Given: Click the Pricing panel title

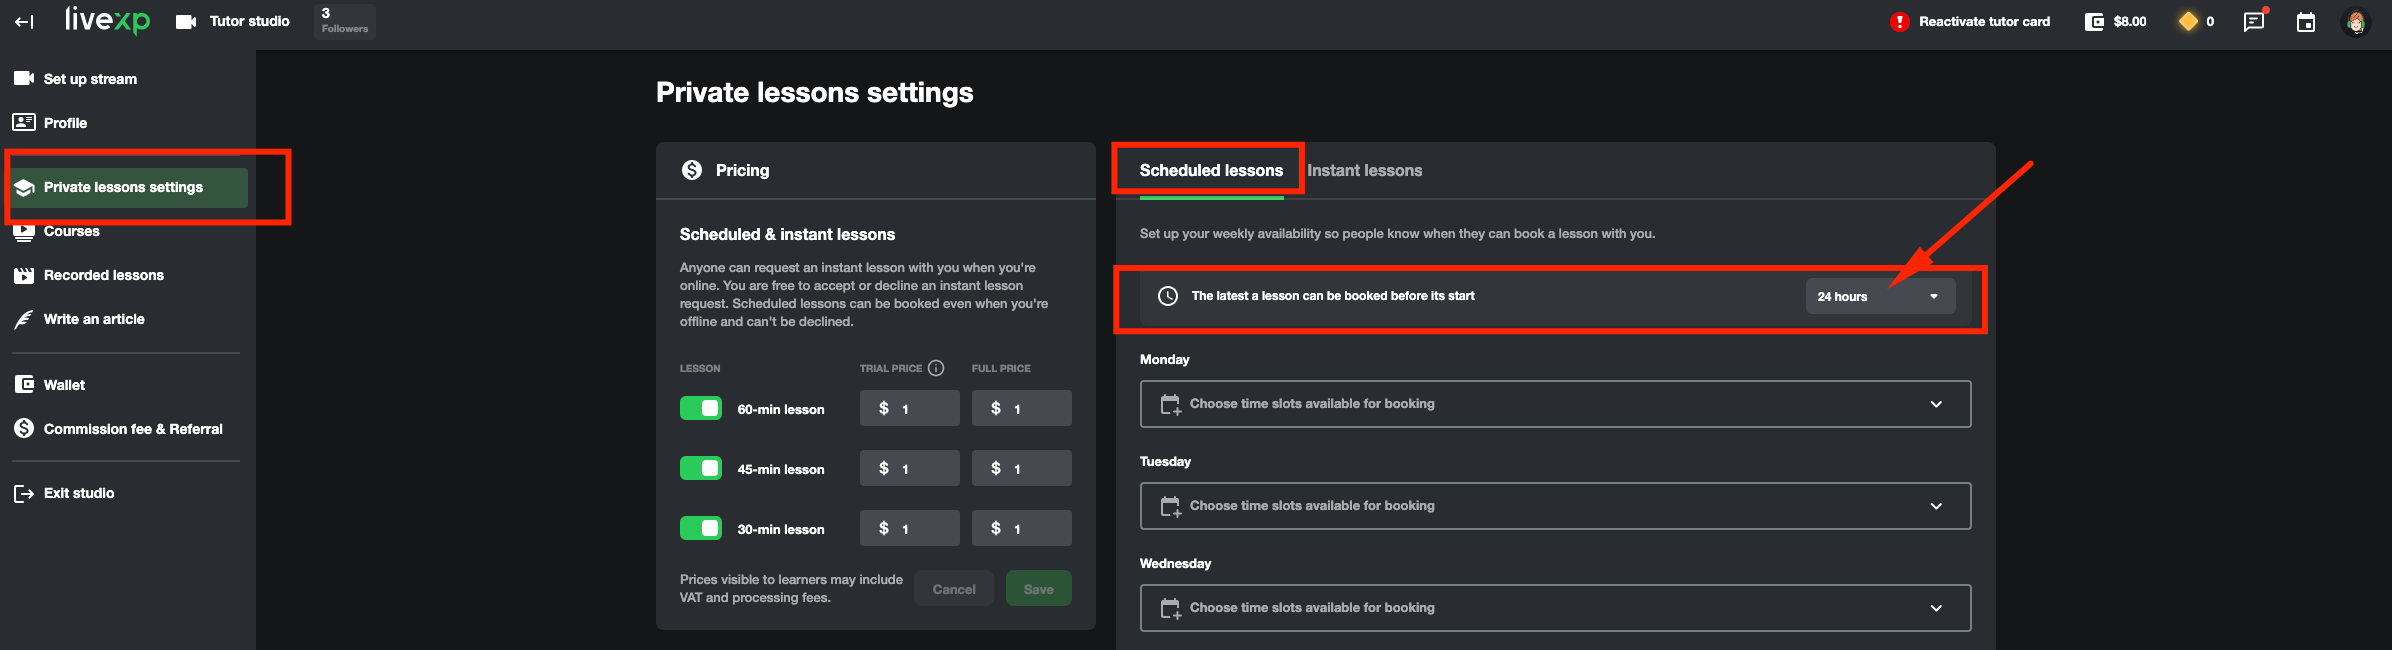Looking at the screenshot, I should tap(743, 170).
